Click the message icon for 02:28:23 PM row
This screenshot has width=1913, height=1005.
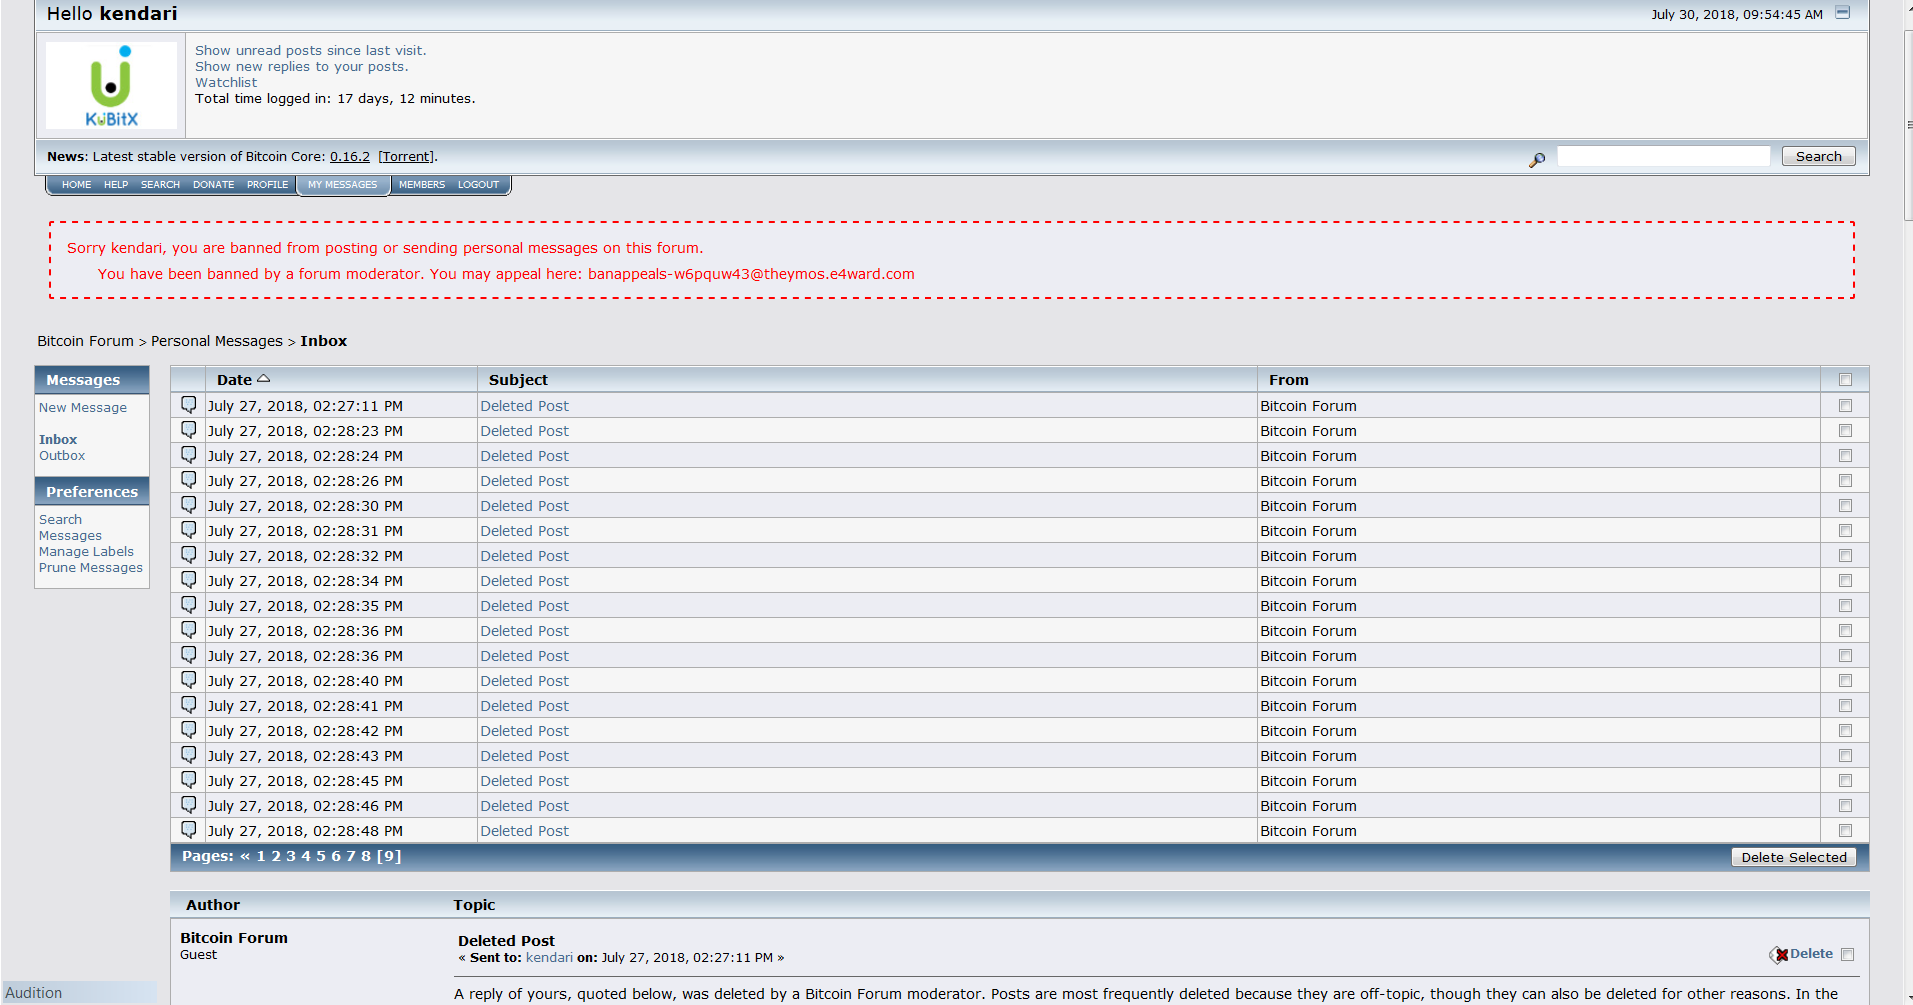pos(188,430)
